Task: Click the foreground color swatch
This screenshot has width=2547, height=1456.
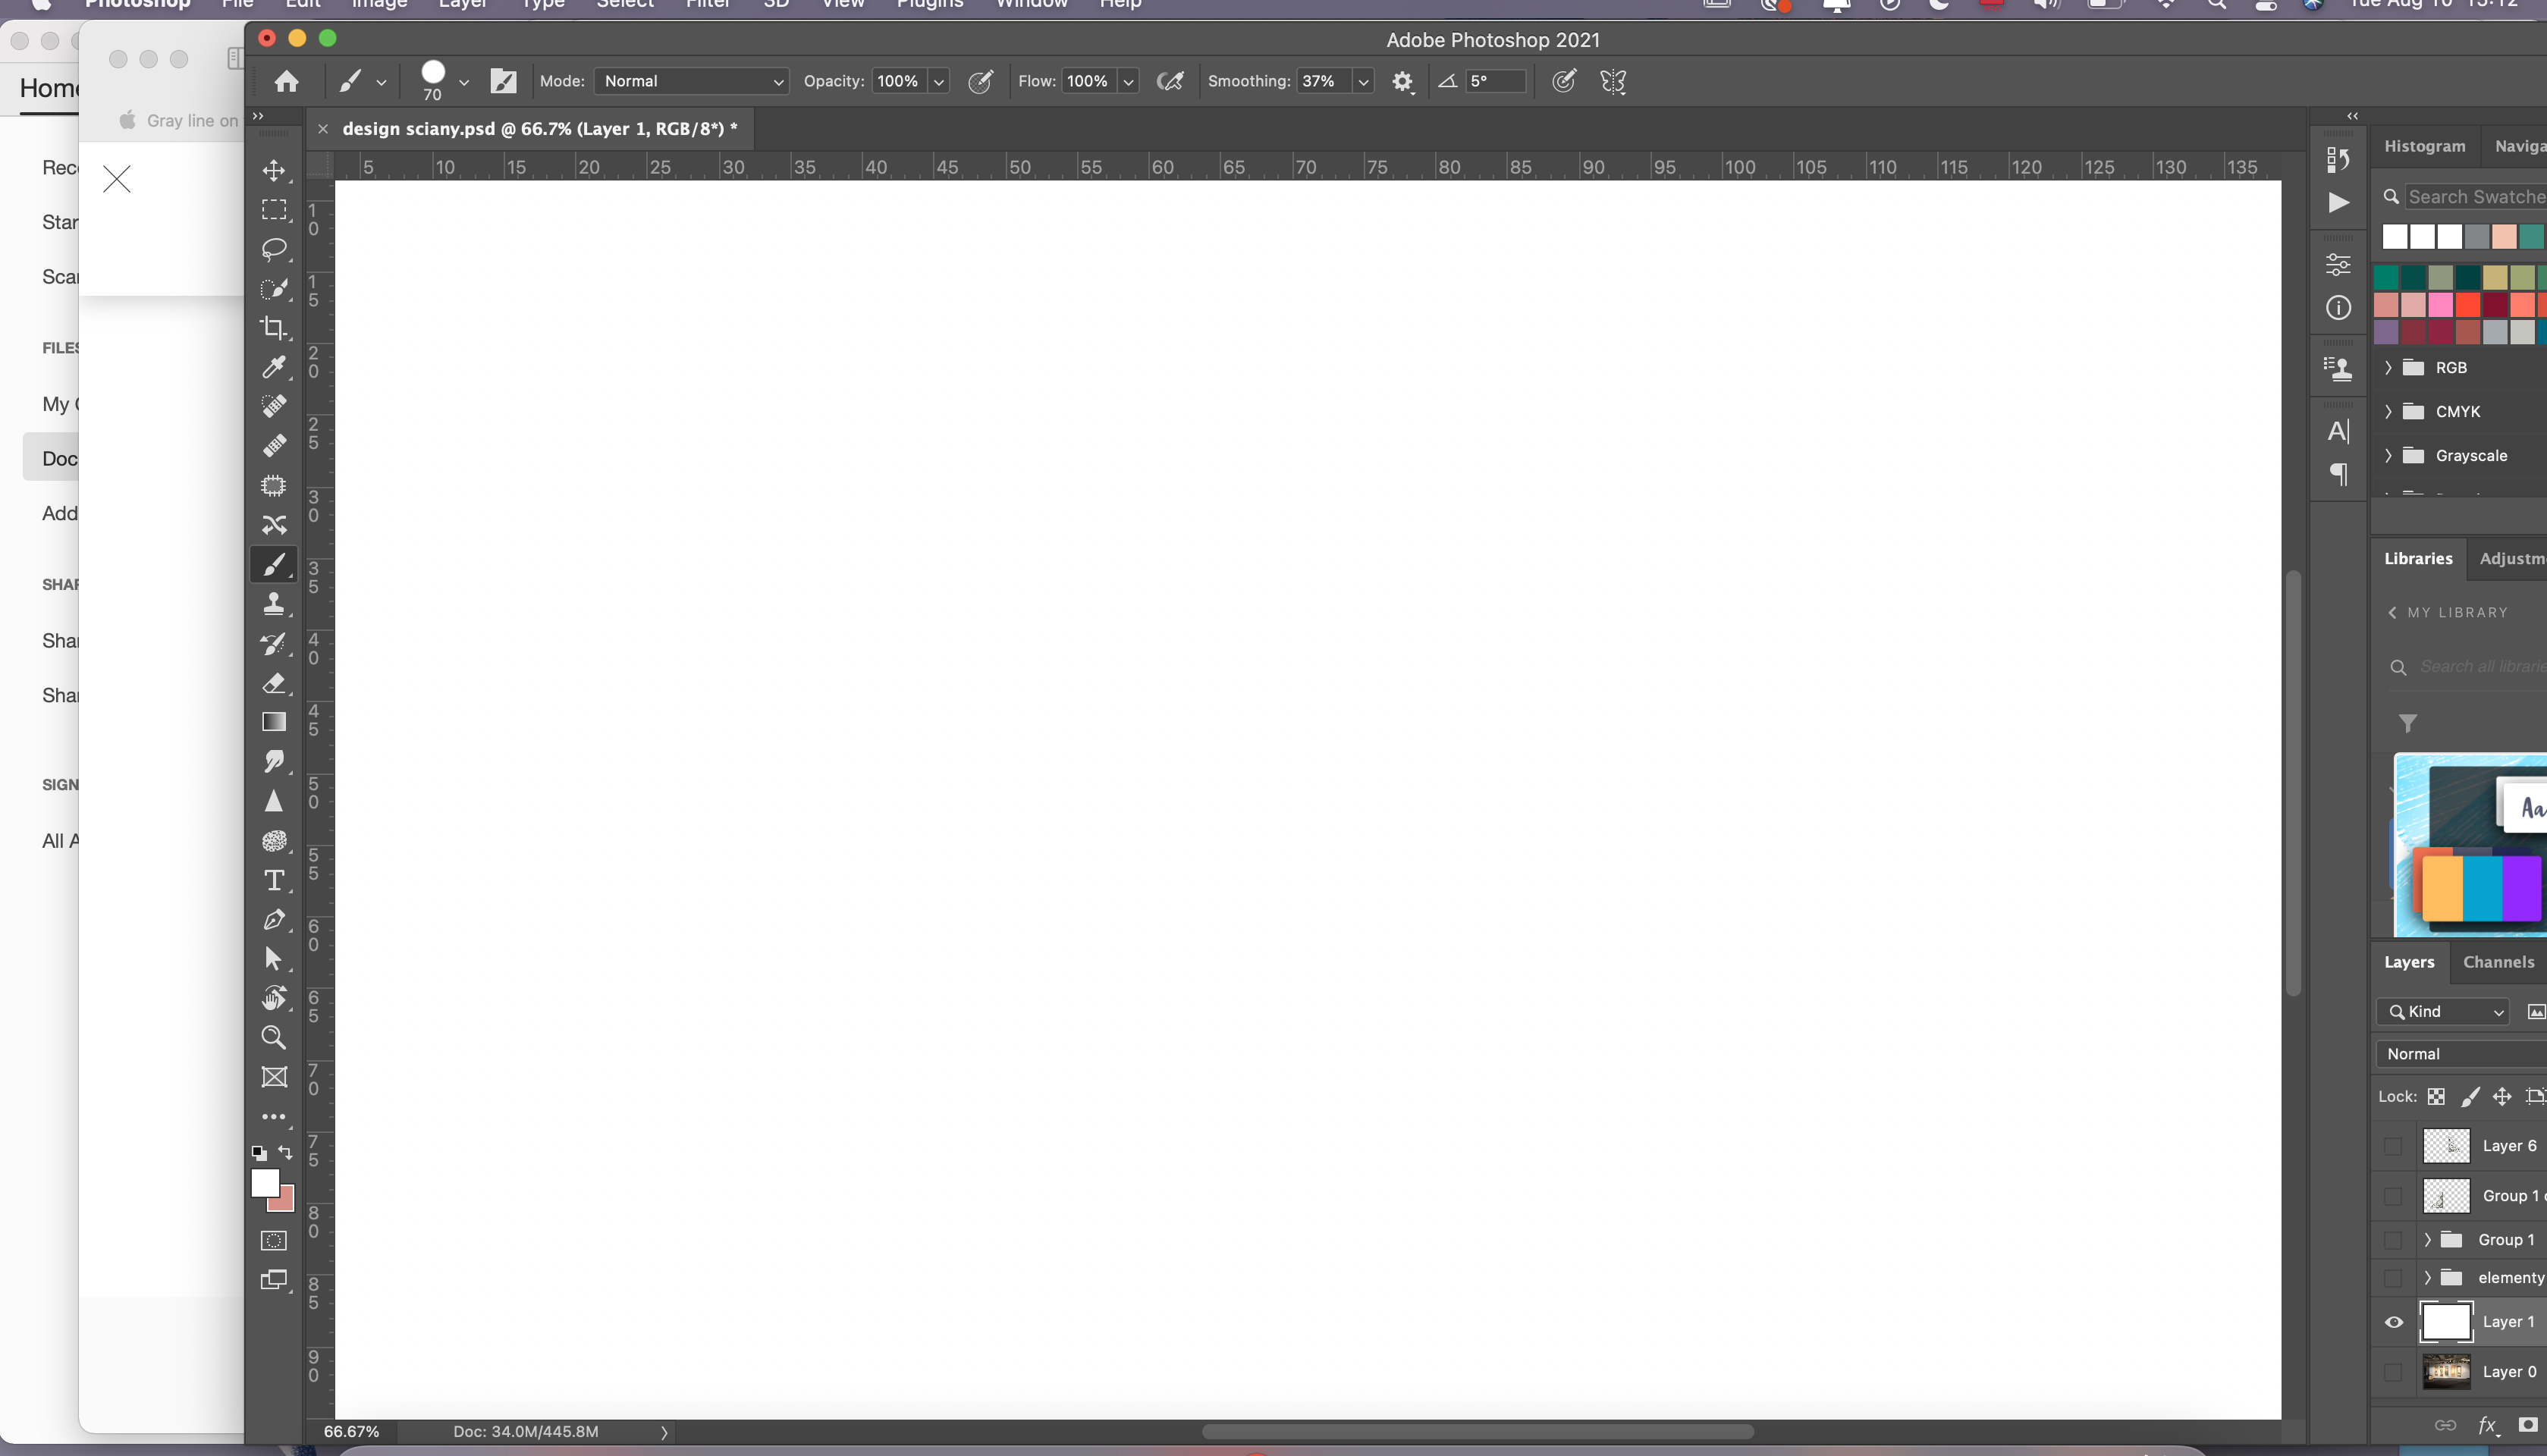Action: (x=265, y=1184)
